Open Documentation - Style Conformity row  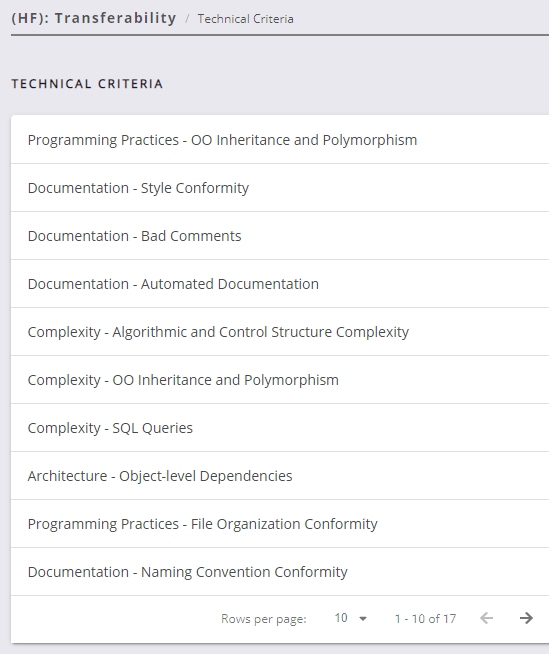[x=280, y=188]
